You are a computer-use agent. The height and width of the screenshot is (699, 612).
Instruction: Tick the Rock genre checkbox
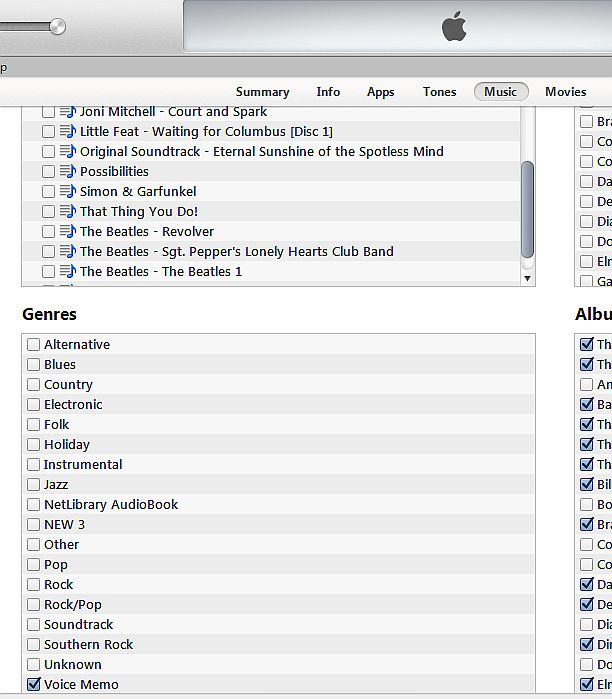coord(33,584)
